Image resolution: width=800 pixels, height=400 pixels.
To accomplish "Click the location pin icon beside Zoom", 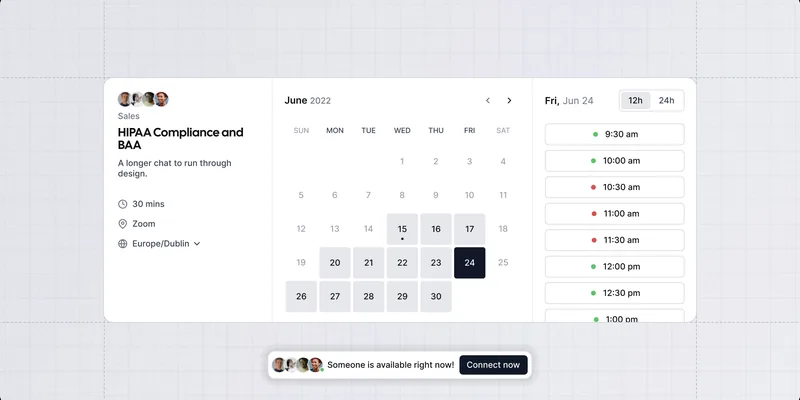I will (x=122, y=224).
